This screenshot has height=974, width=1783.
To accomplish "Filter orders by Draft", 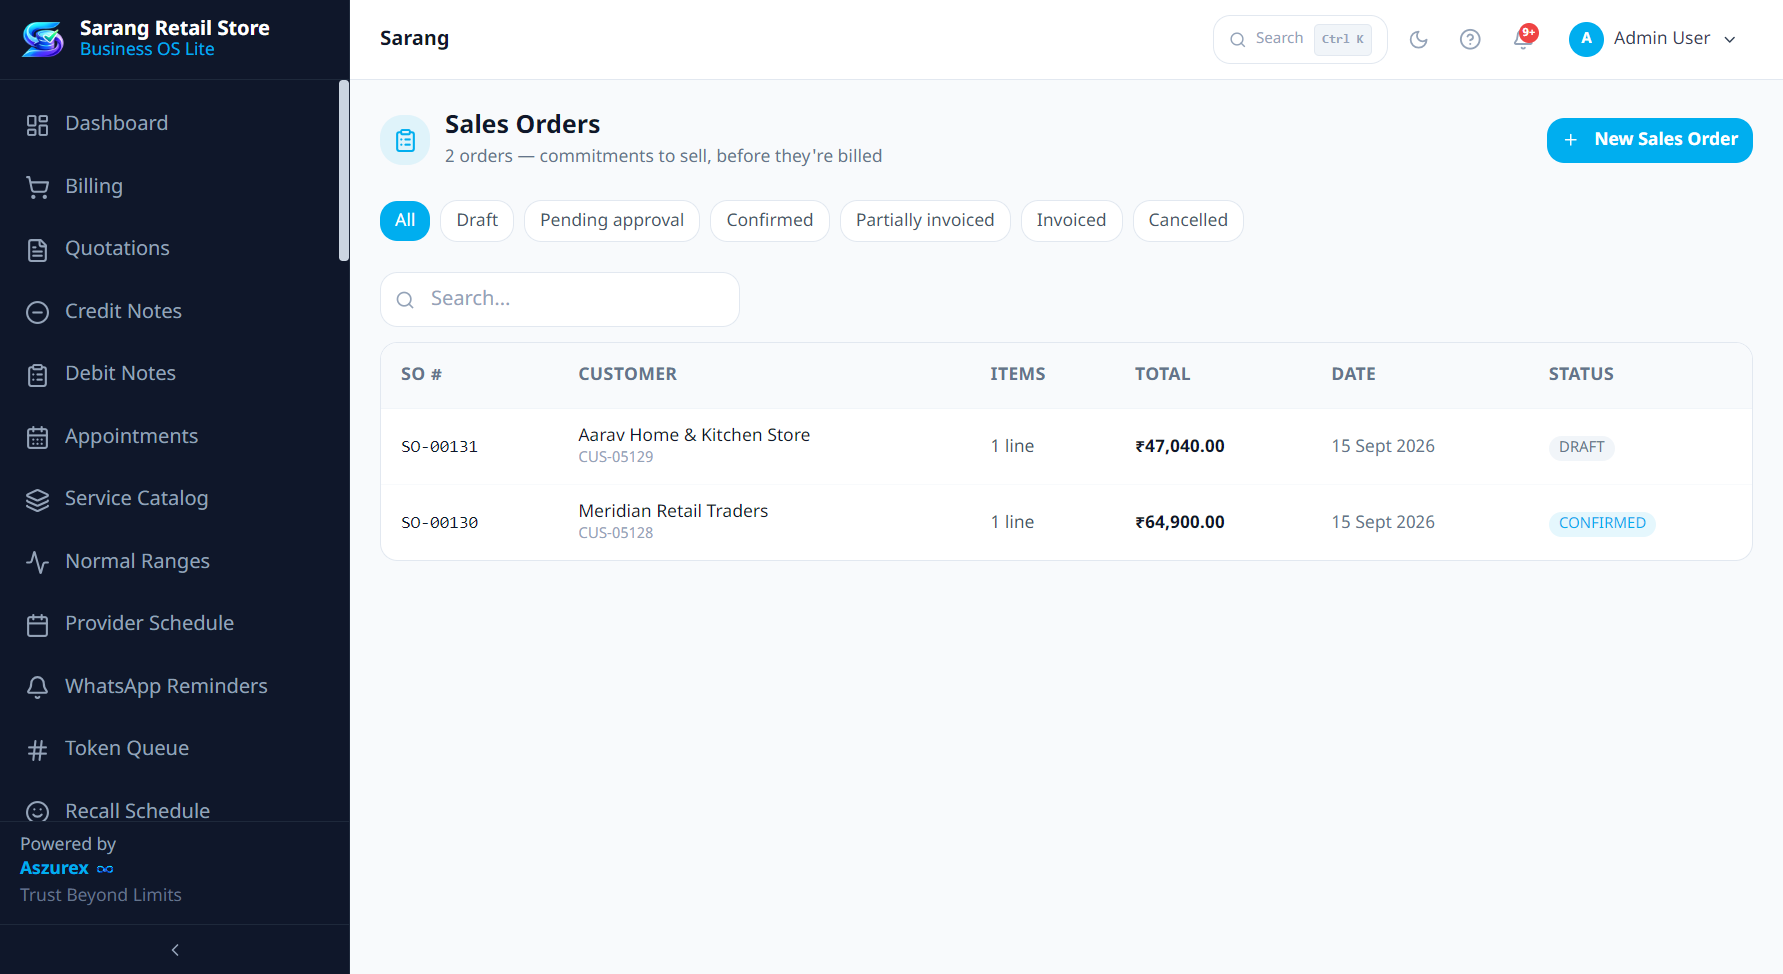I will pyautogui.click(x=477, y=221).
